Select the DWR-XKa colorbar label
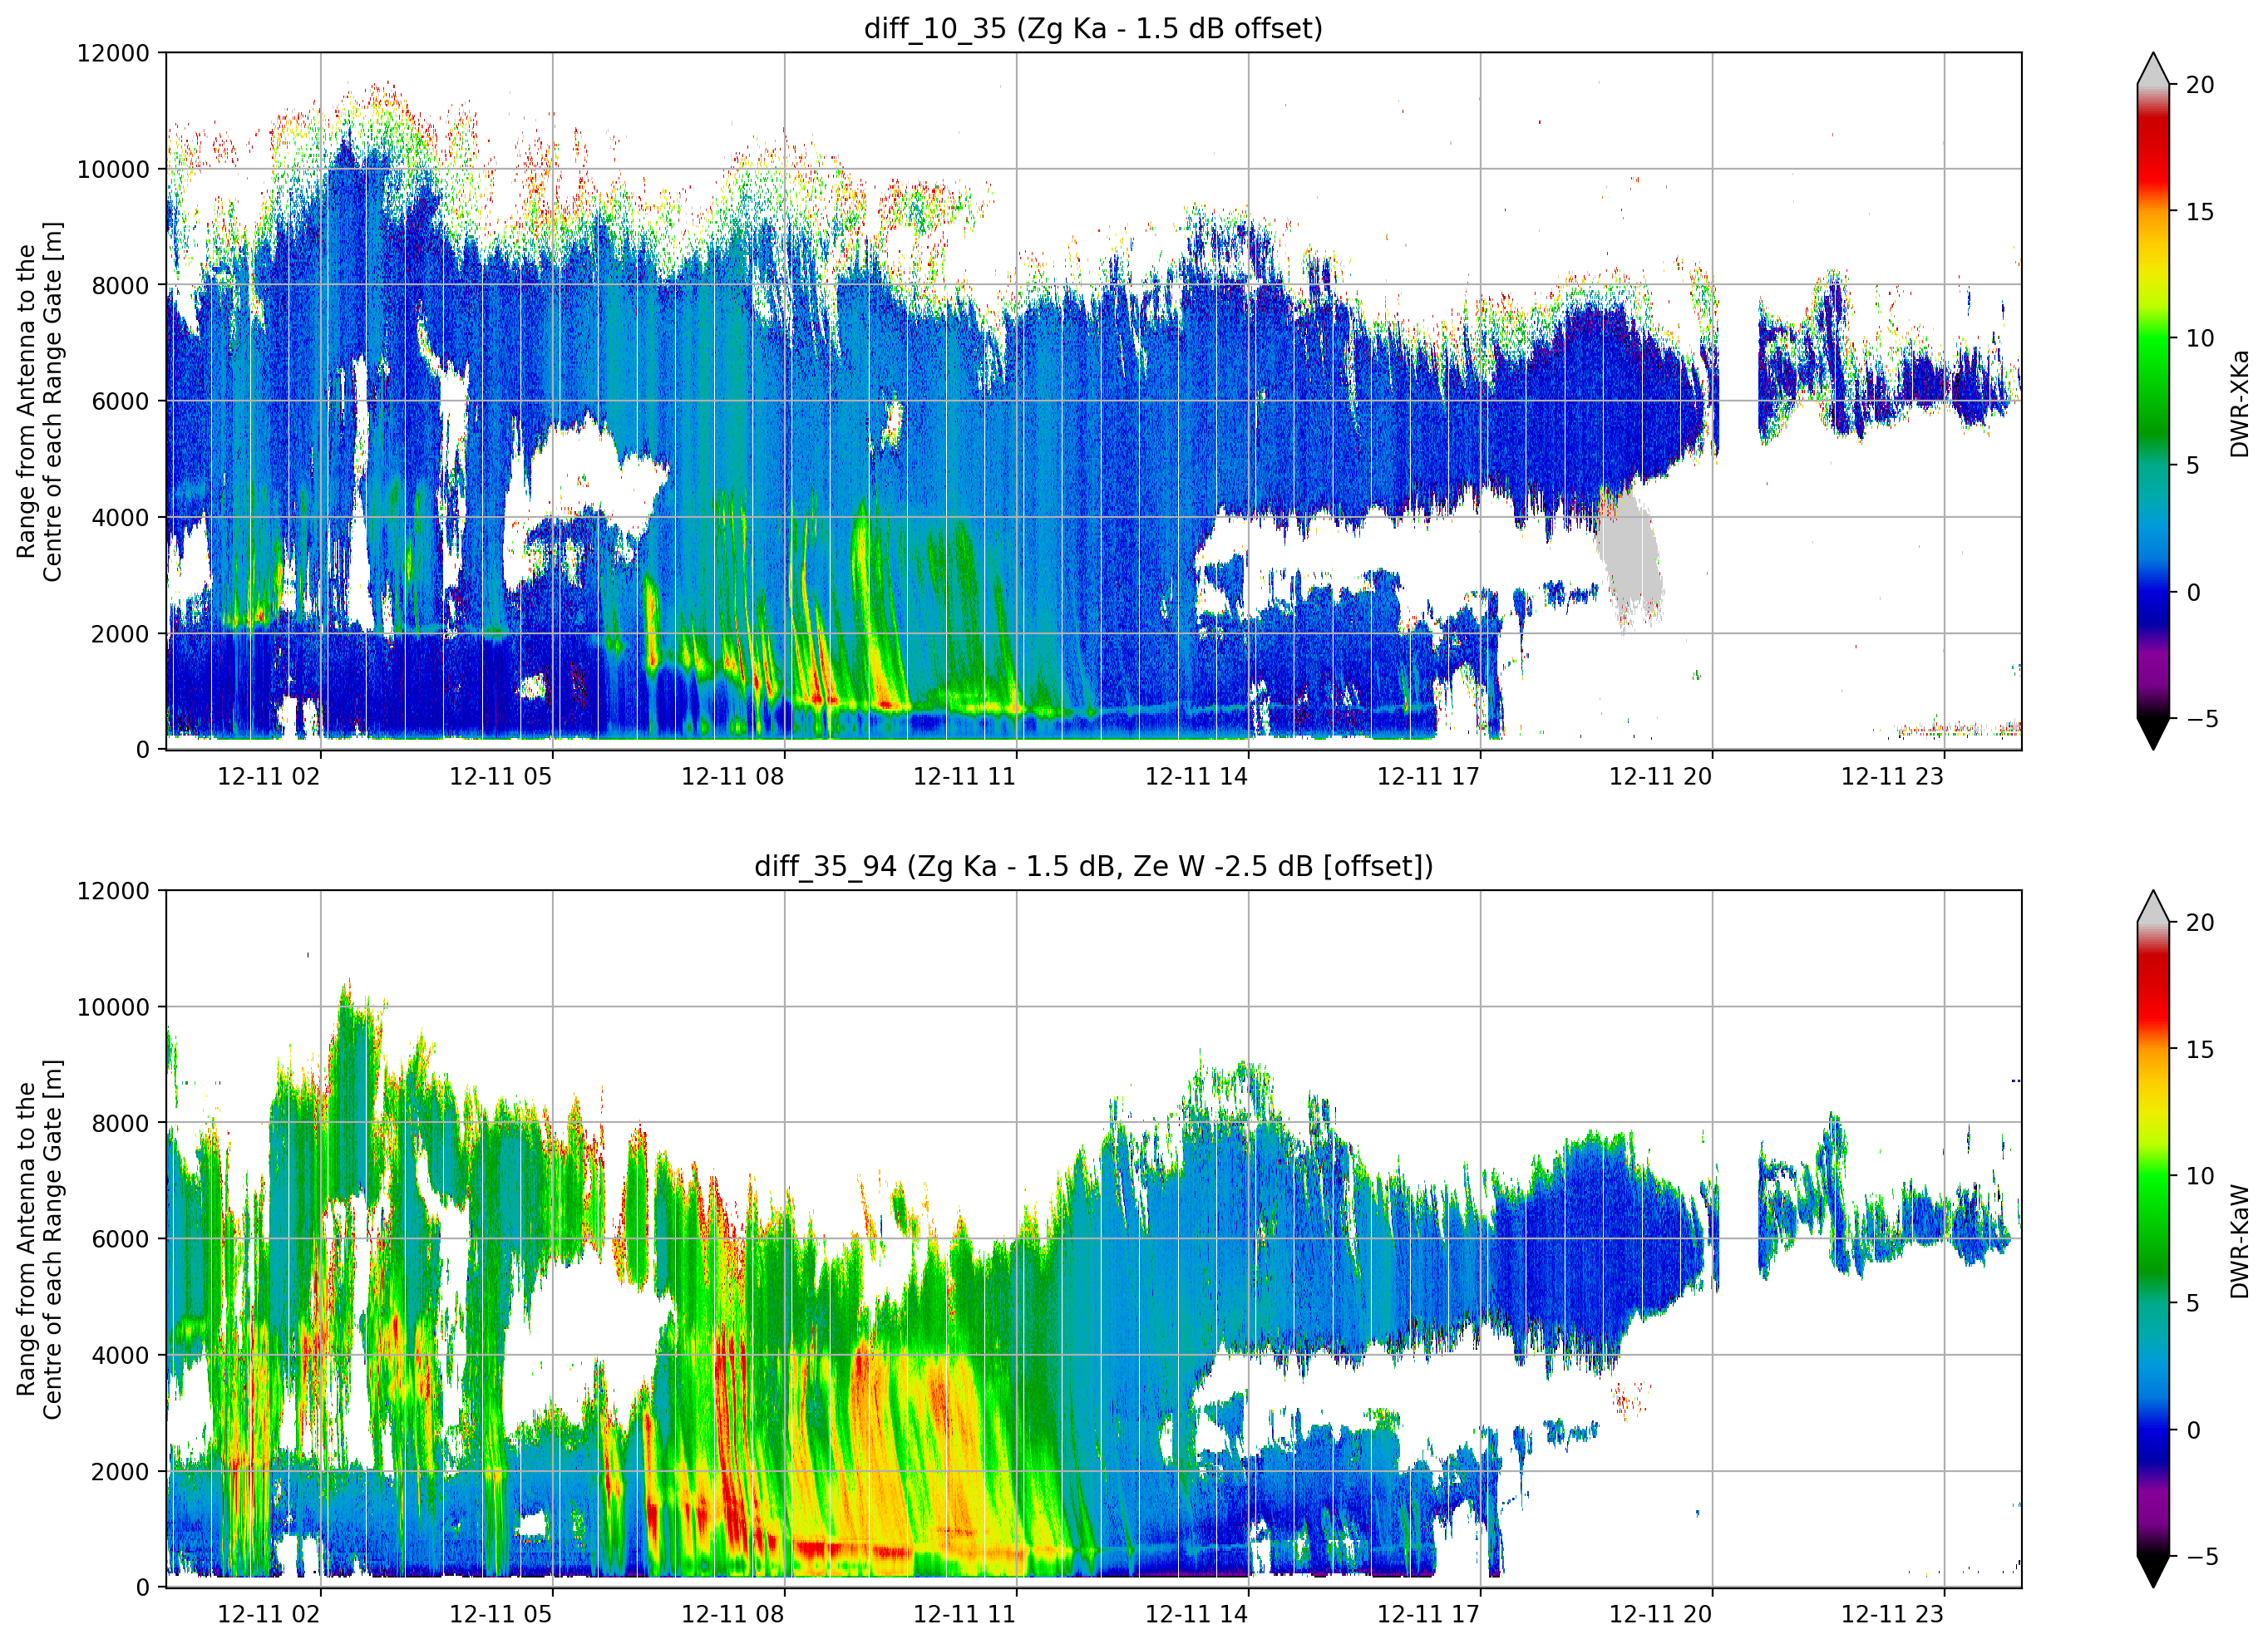Screen dimensions: 2268x1644 pos(2238,403)
